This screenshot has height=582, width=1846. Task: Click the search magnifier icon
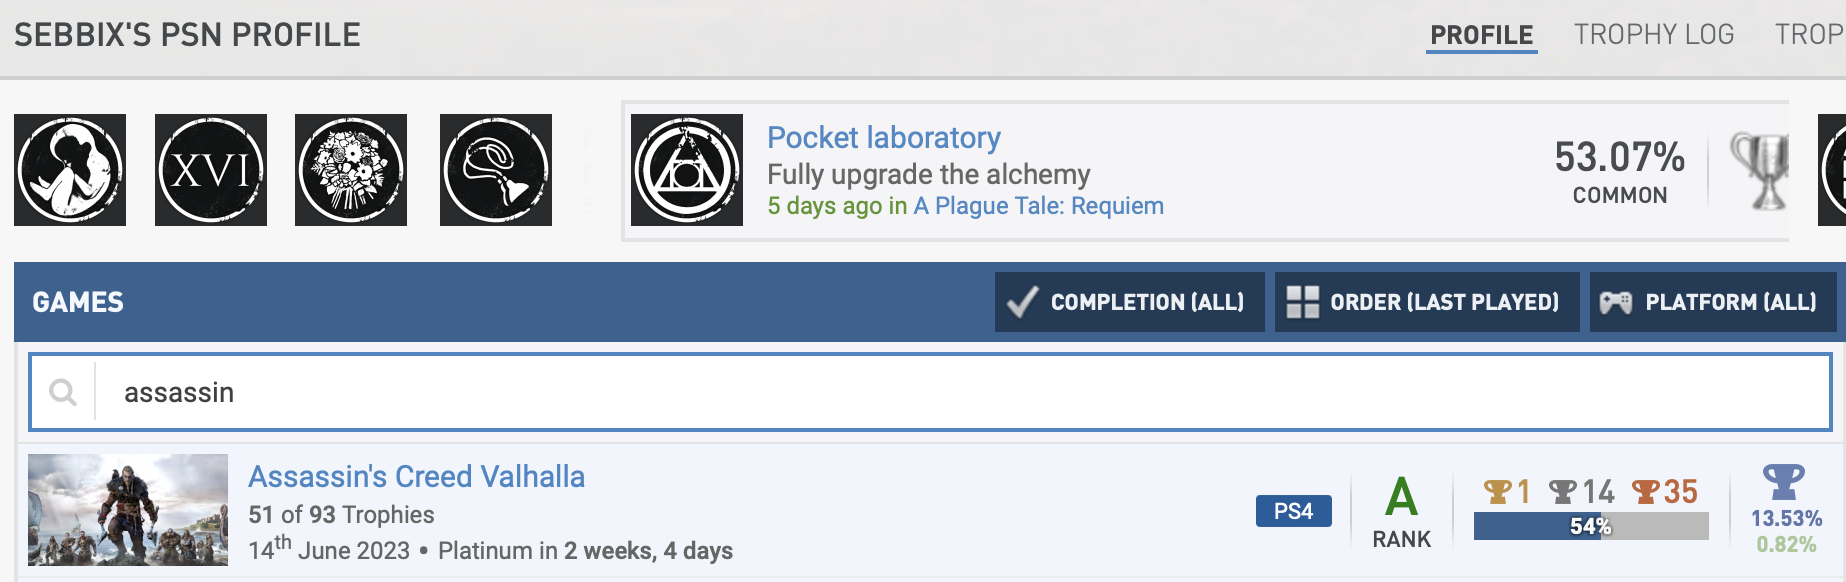(x=63, y=392)
